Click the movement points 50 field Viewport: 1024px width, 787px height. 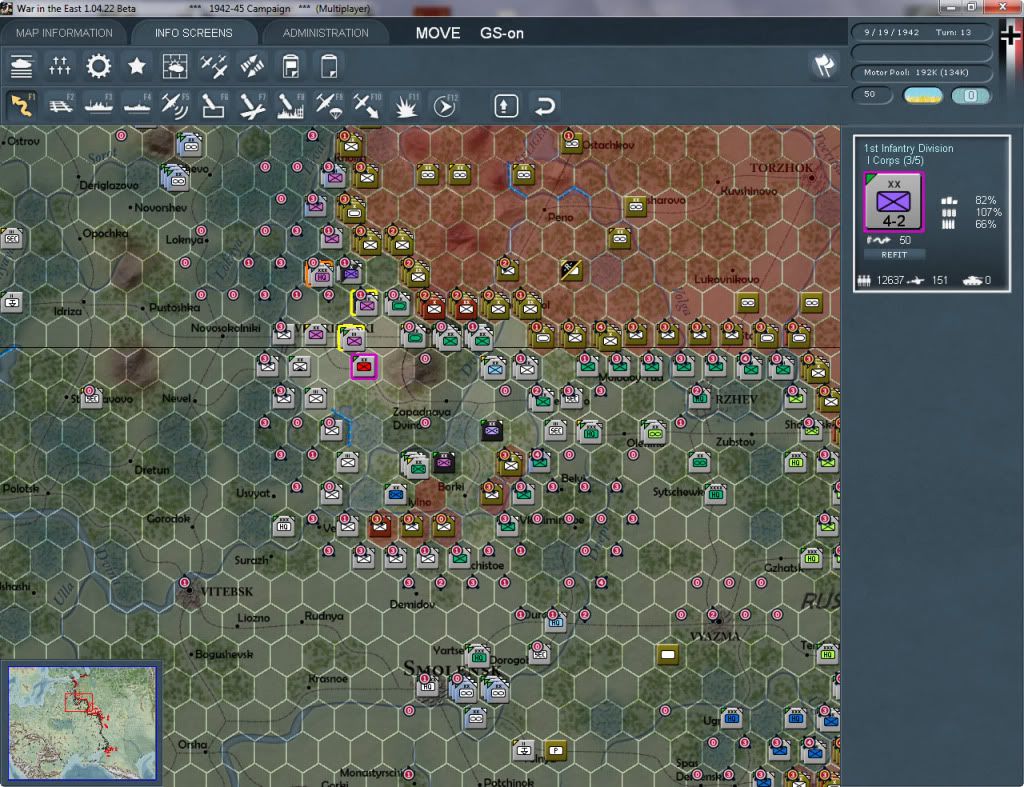(872, 95)
